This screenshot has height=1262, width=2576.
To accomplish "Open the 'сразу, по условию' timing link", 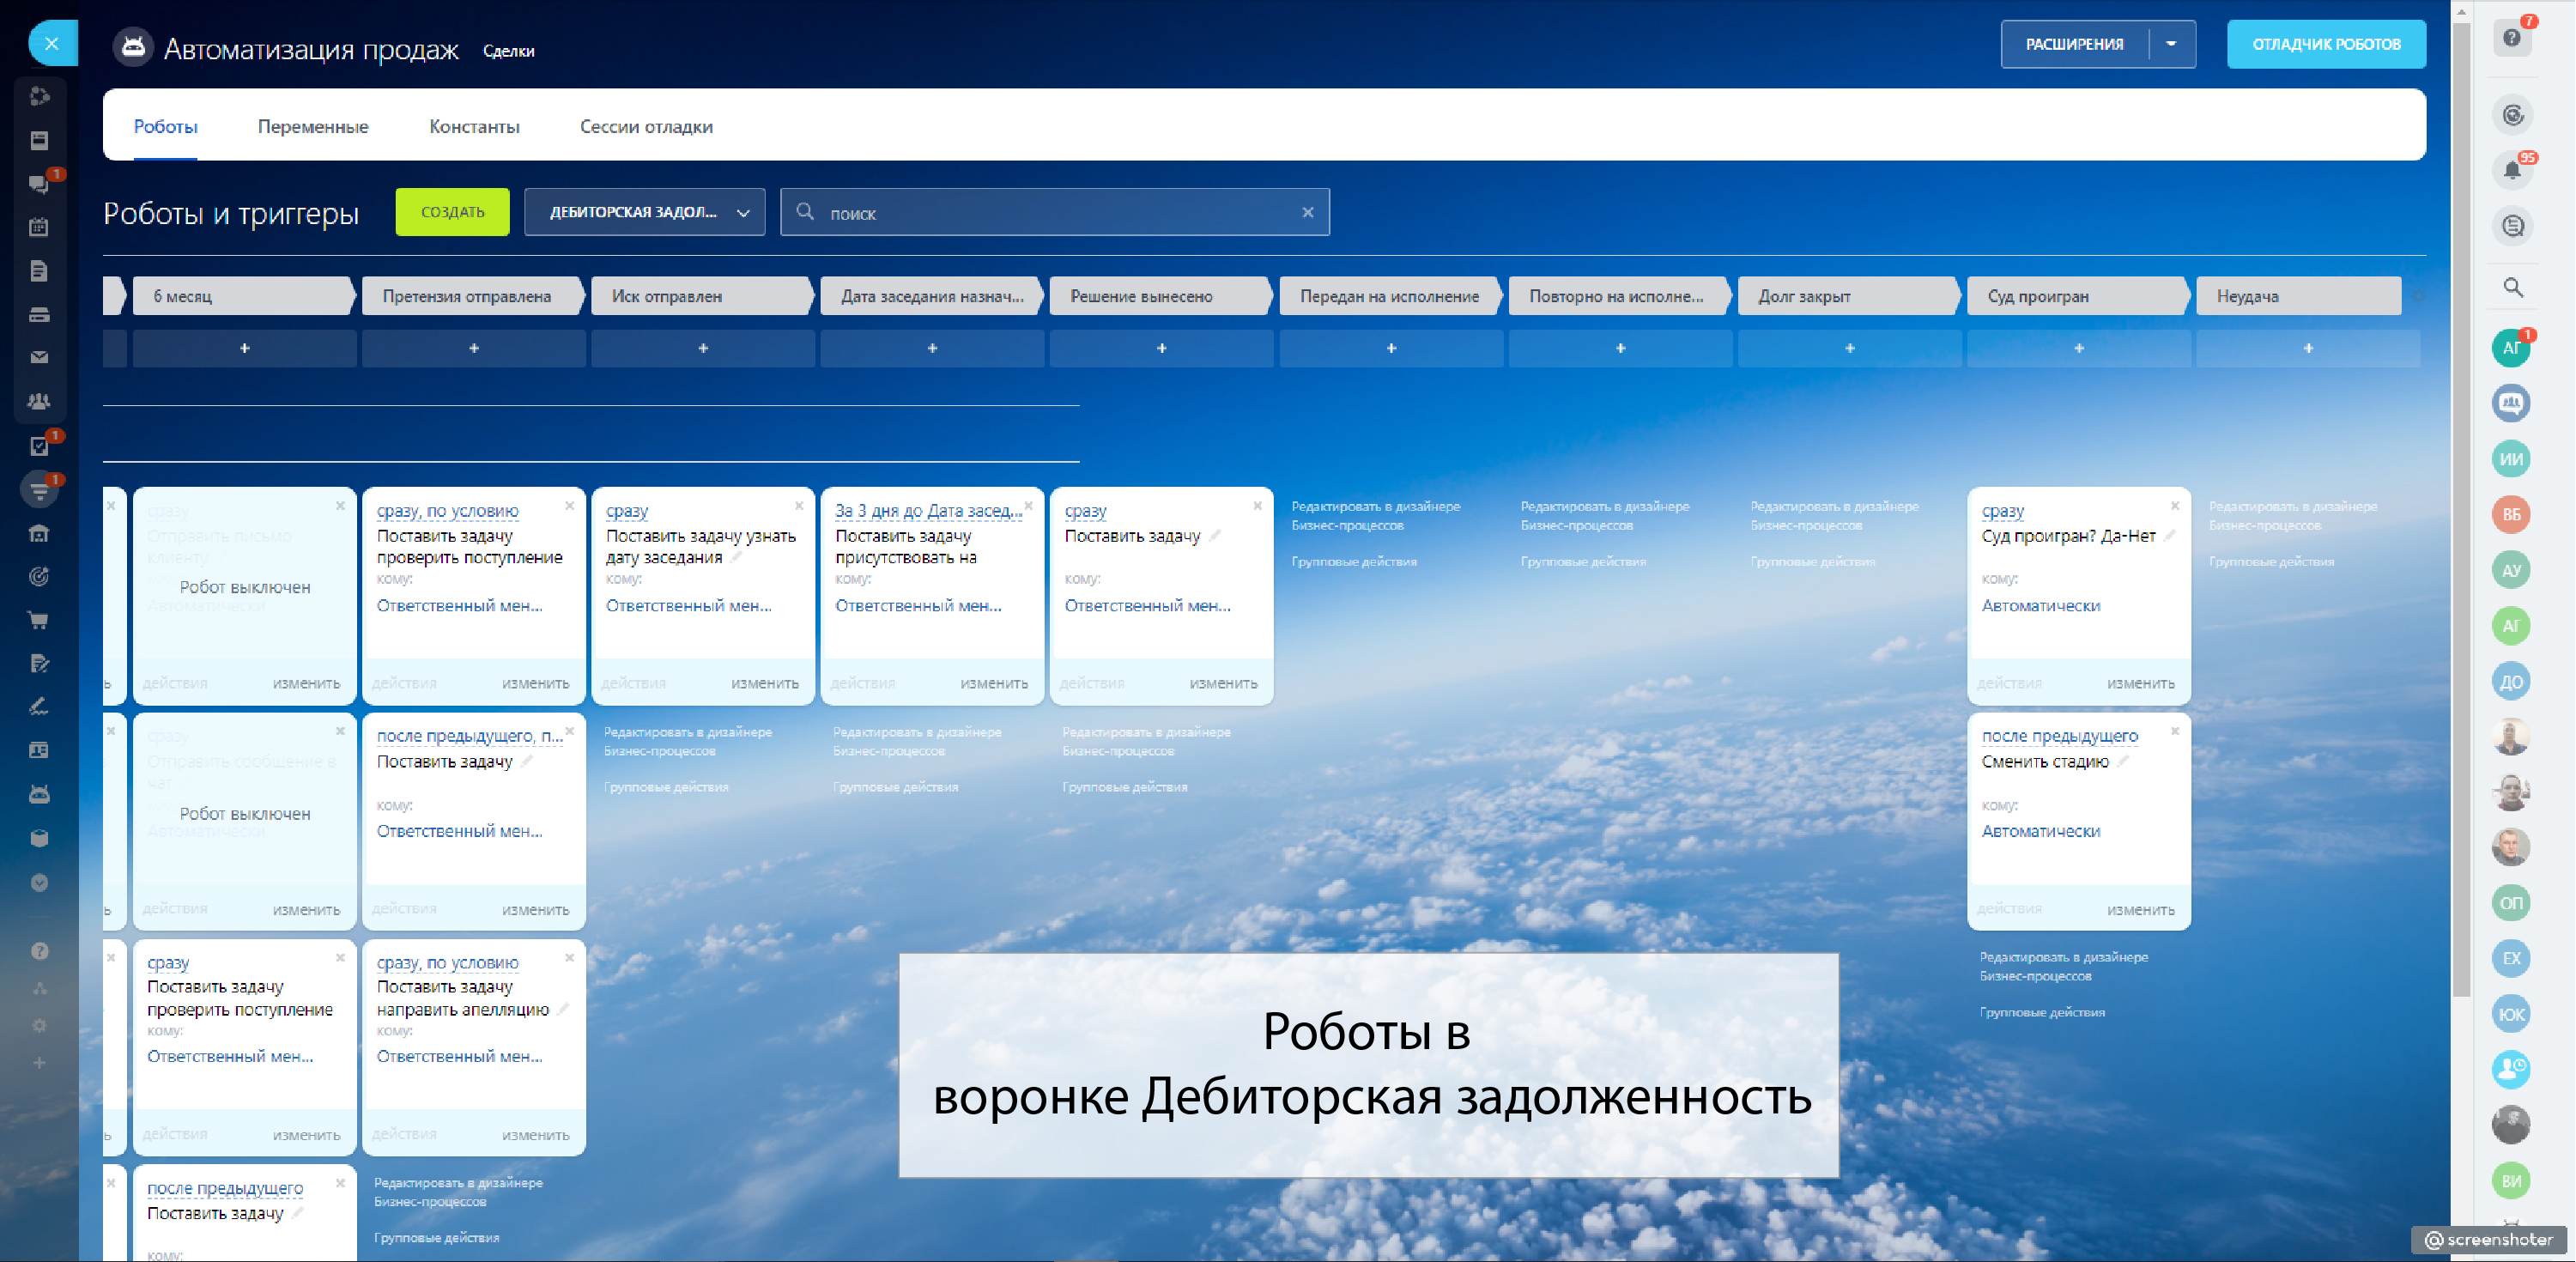I will pyautogui.click(x=447, y=511).
